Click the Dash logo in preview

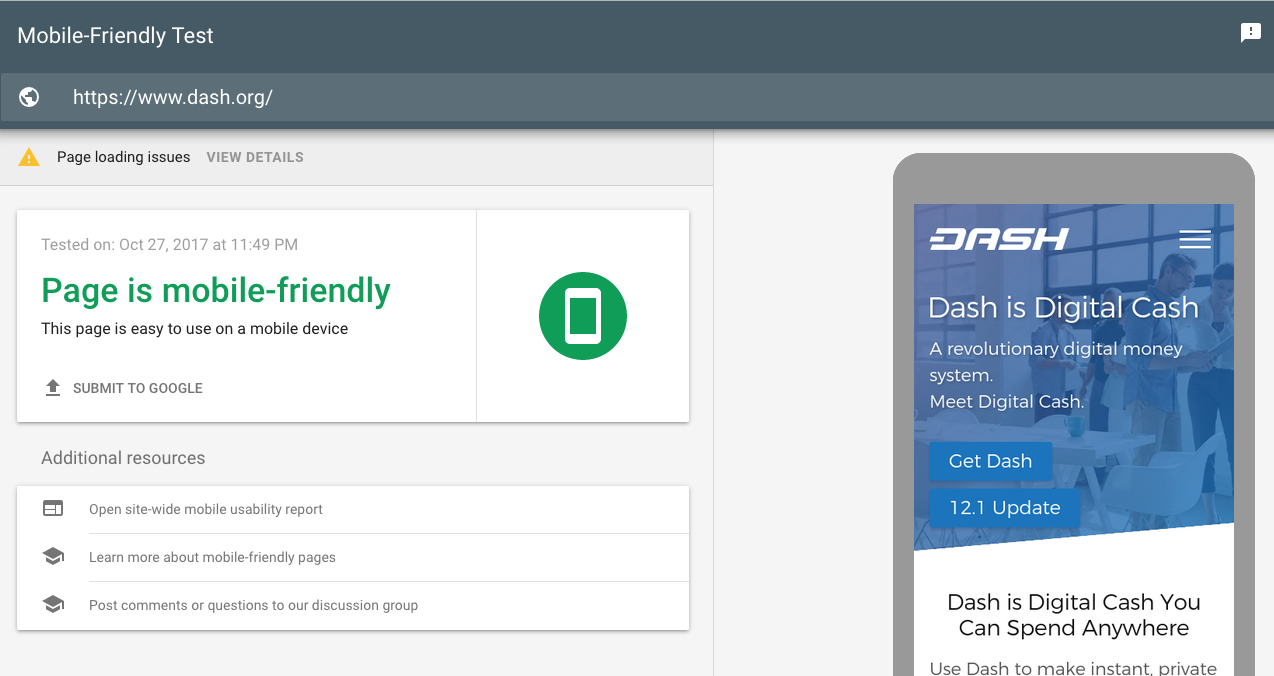[x=999, y=239]
